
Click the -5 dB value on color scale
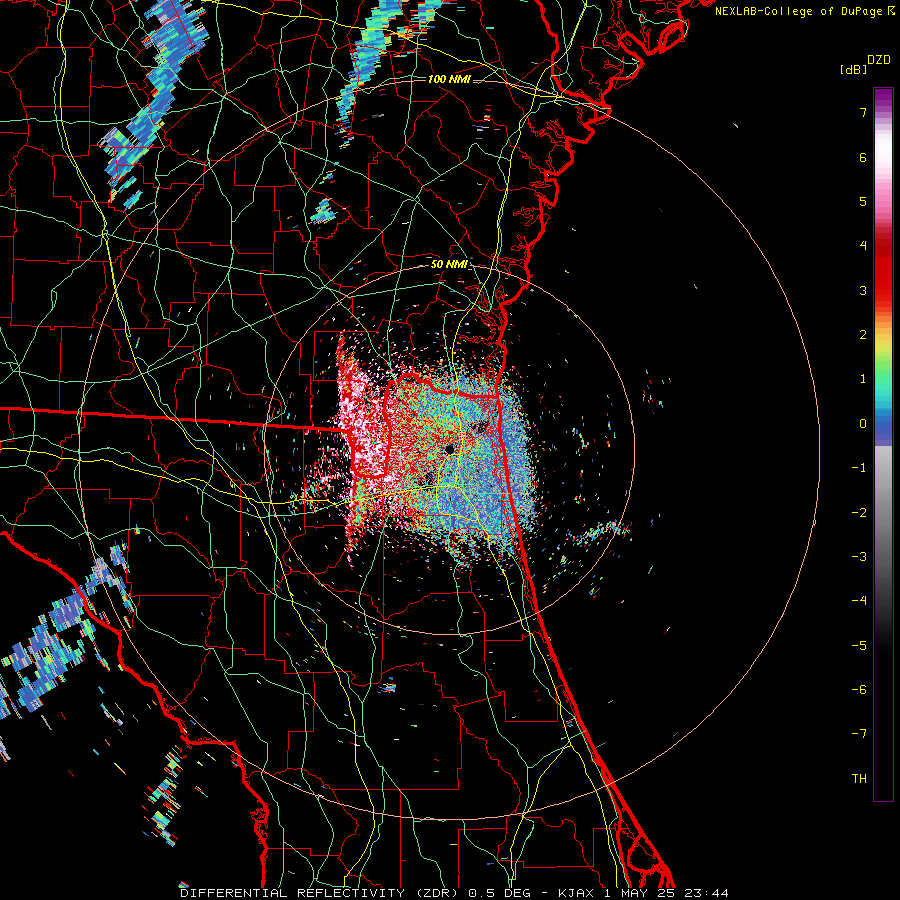859,646
